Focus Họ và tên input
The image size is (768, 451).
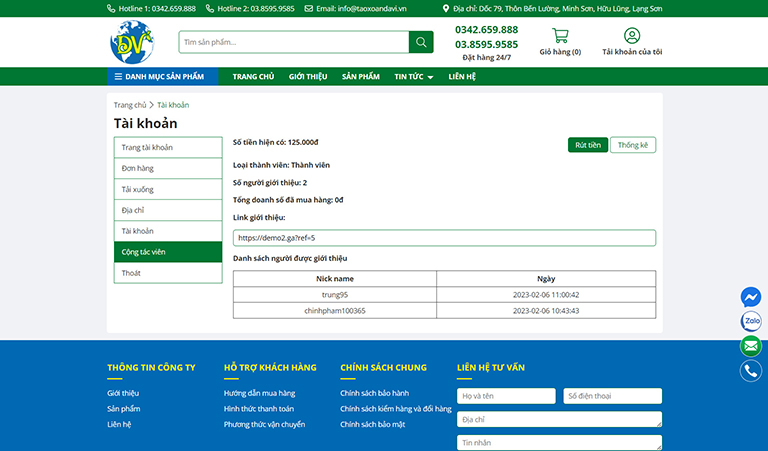pyautogui.click(x=506, y=396)
